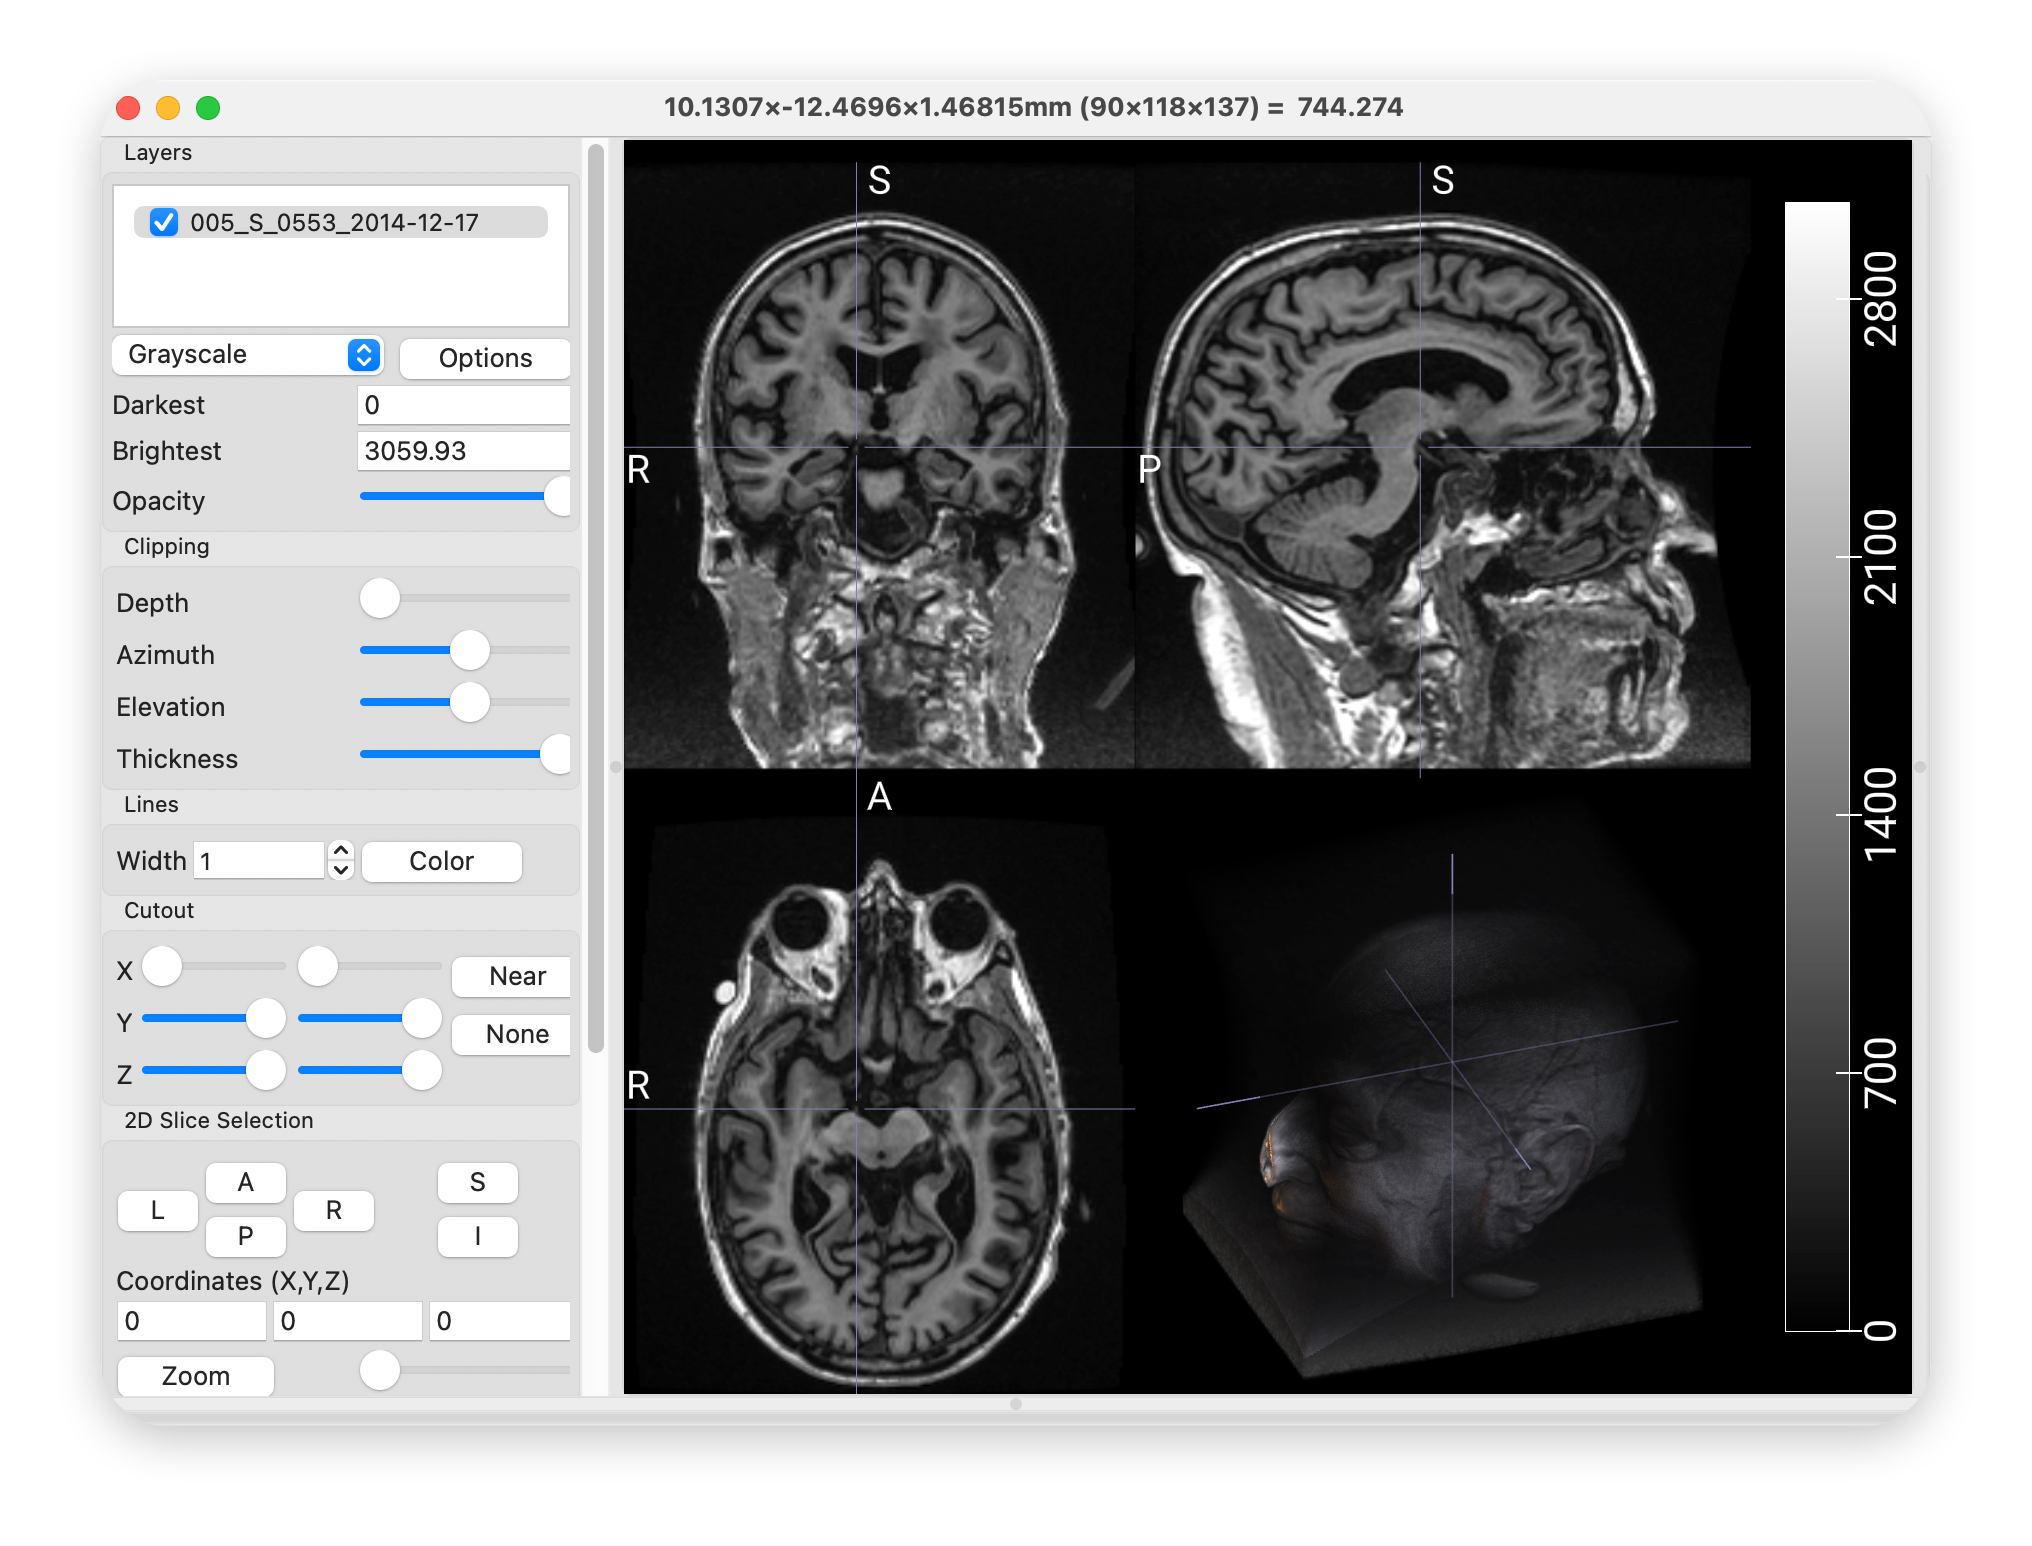Move slice left with L button
This screenshot has height=1546, width=2032.
tap(158, 1210)
